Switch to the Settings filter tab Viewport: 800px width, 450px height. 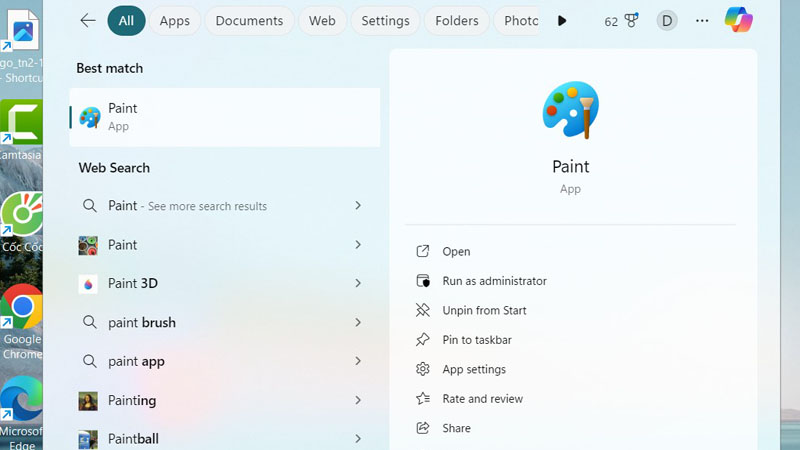[x=385, y=20]
